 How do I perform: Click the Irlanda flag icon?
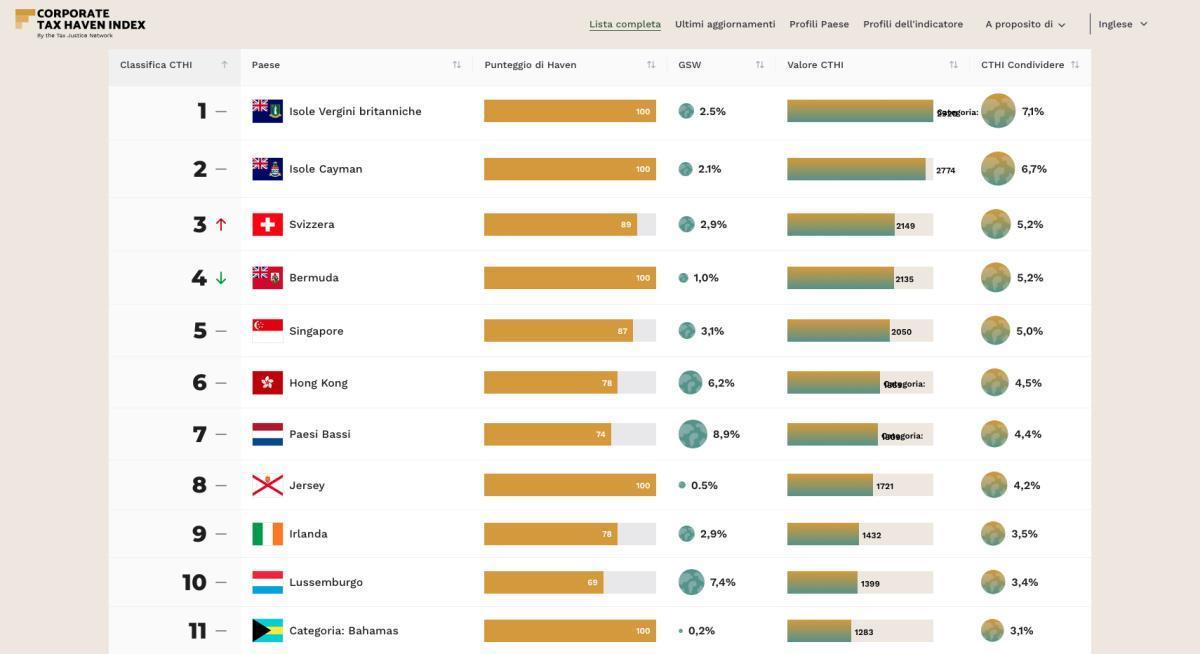coord(267,534)
